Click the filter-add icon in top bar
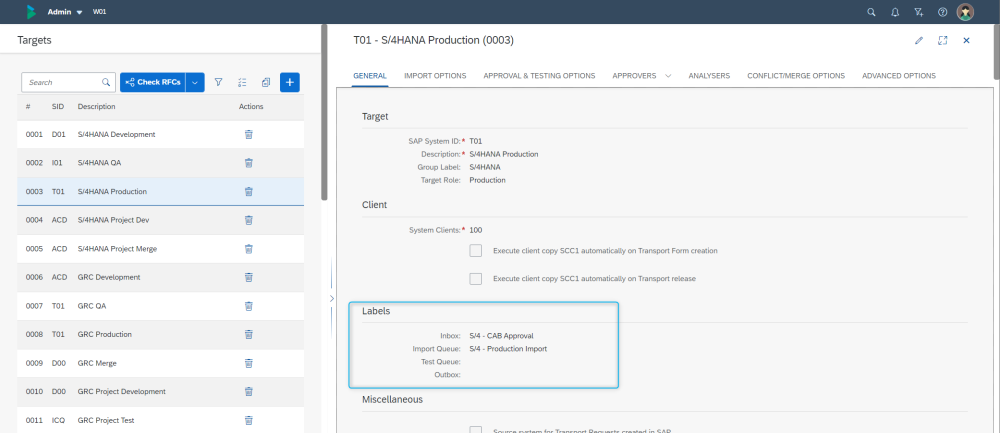 point(918,12)
